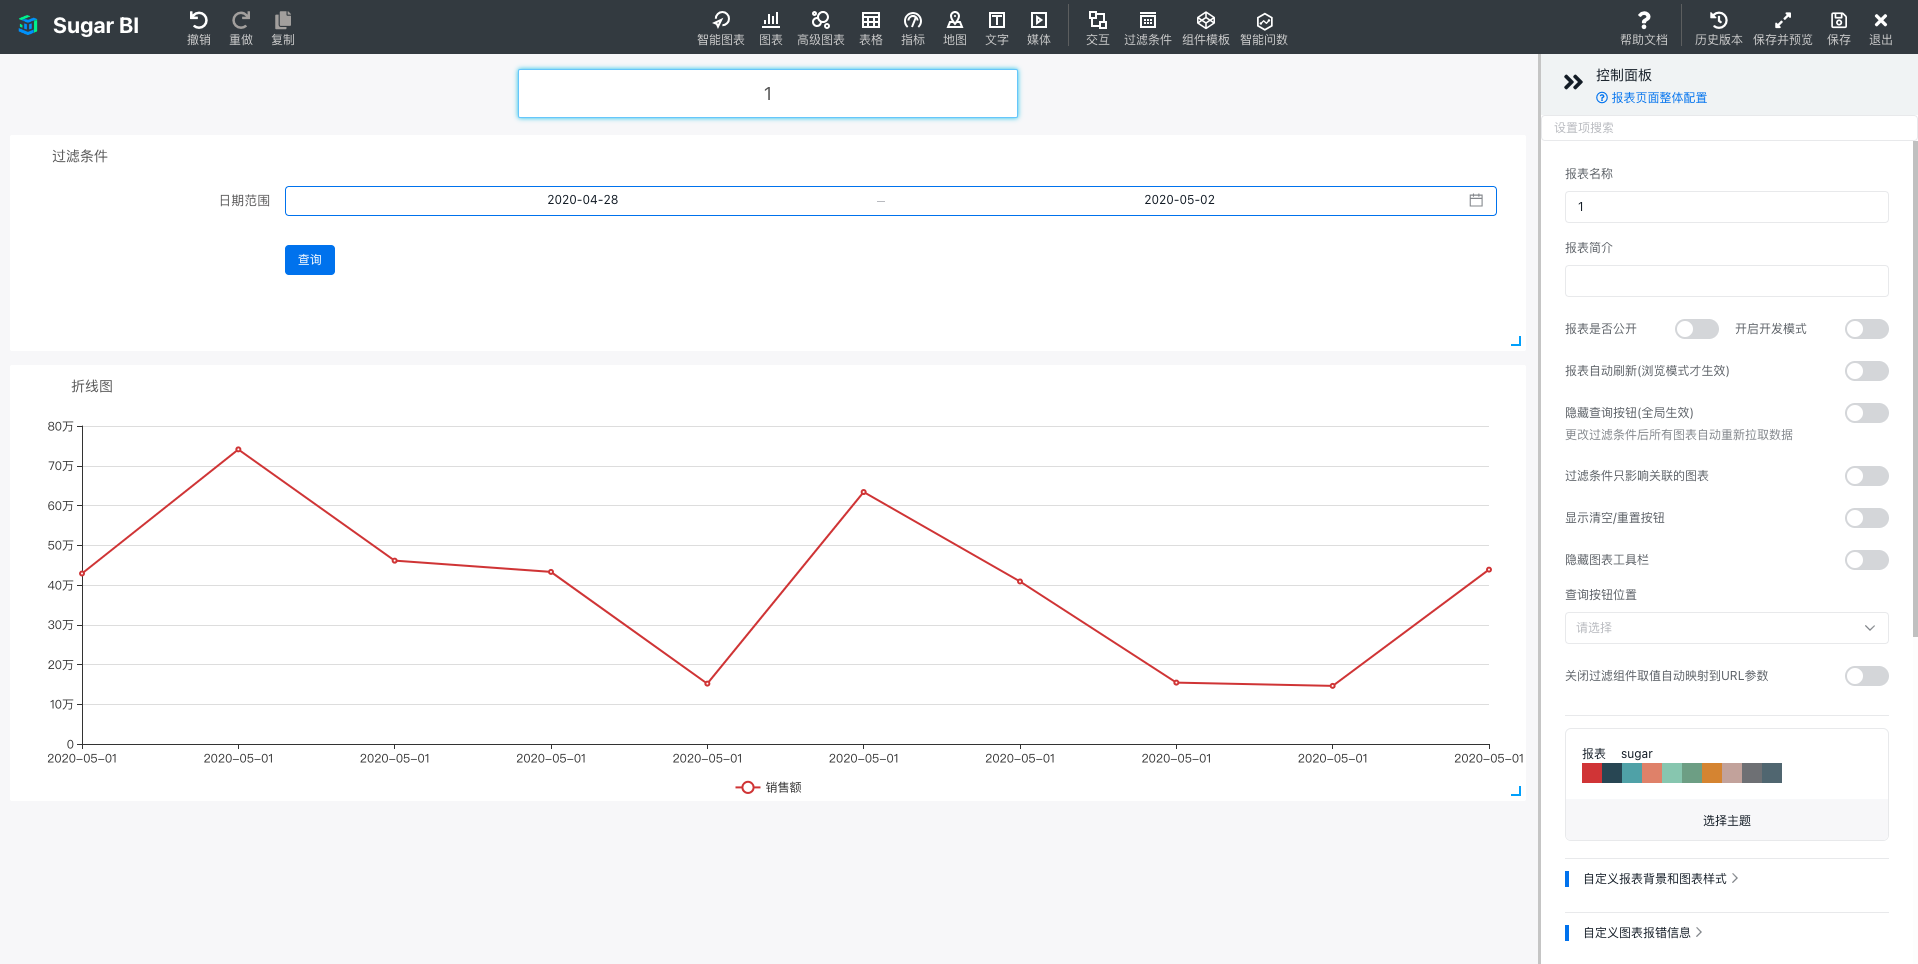Collapse the control panel with double arrows
Viewport: 1918px width, 964px height.
tap(1573, 82)
